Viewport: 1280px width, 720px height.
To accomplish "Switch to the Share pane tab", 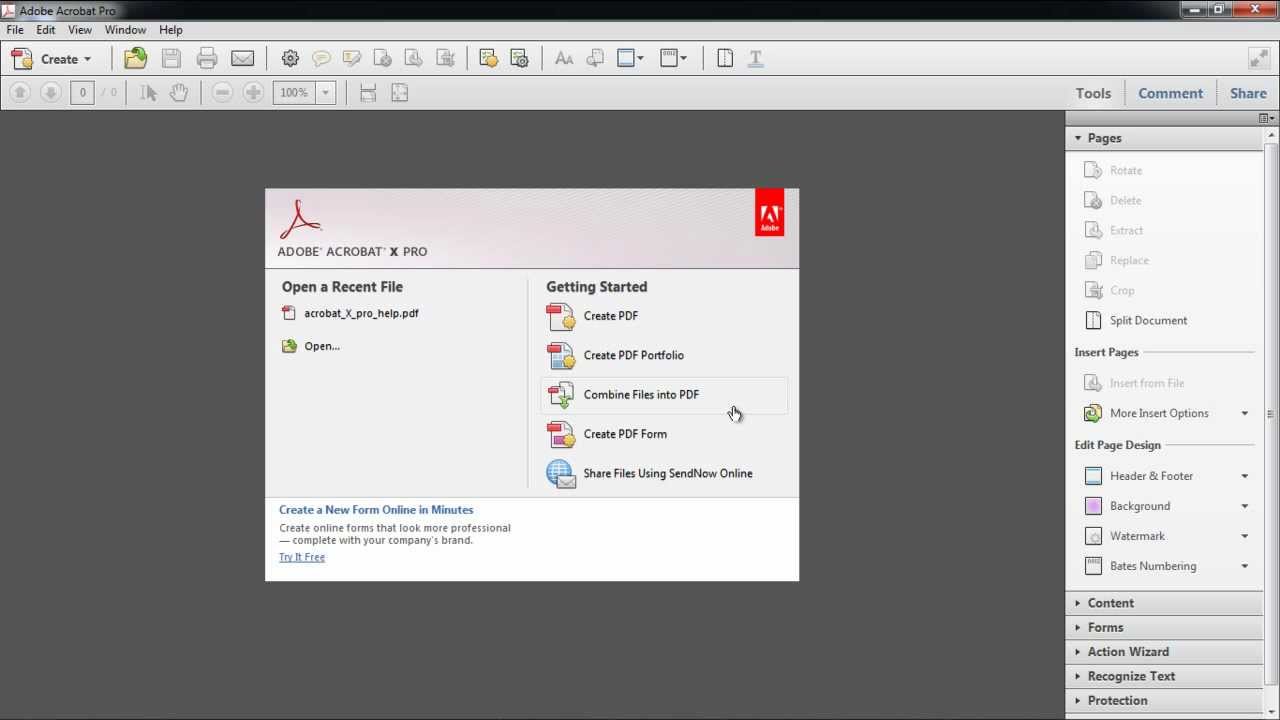I will pyautogui.click(x=1248, y=93).
